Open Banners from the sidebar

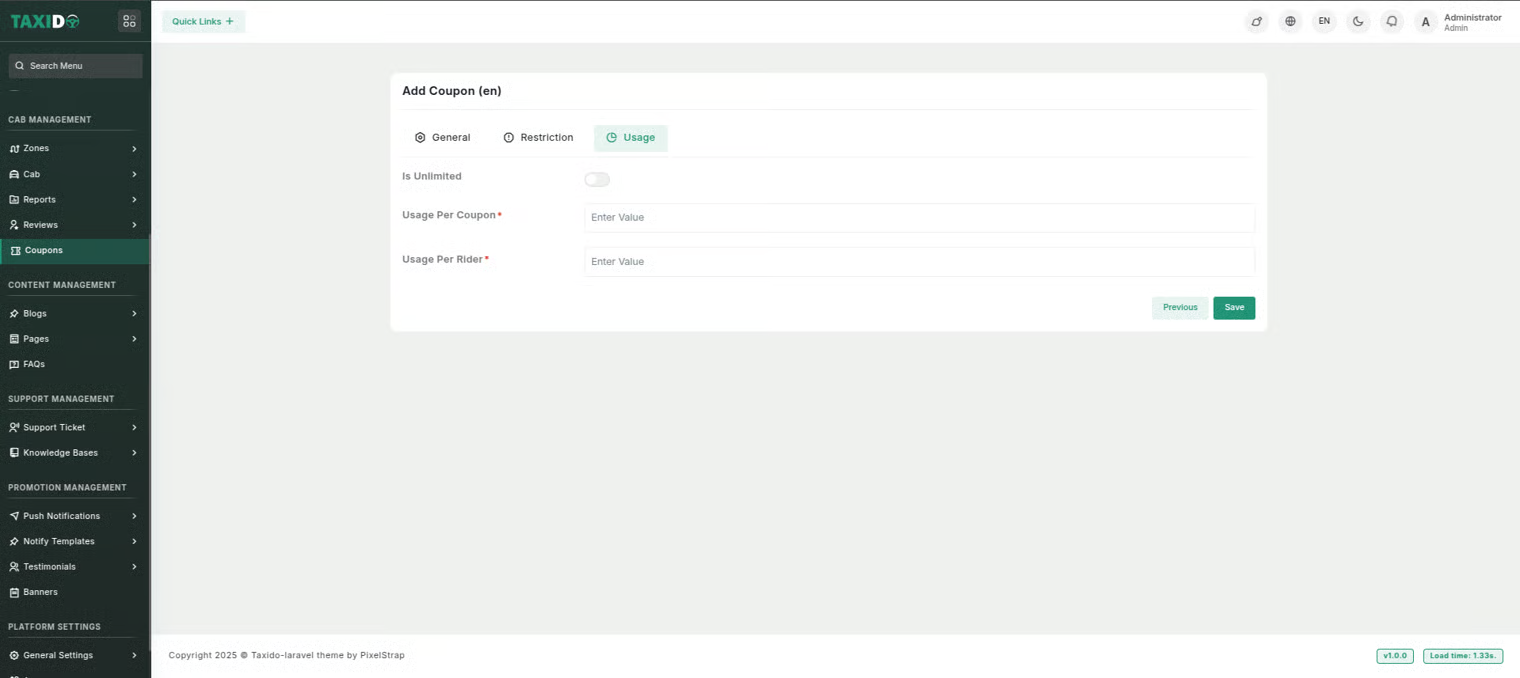point(40,592)
